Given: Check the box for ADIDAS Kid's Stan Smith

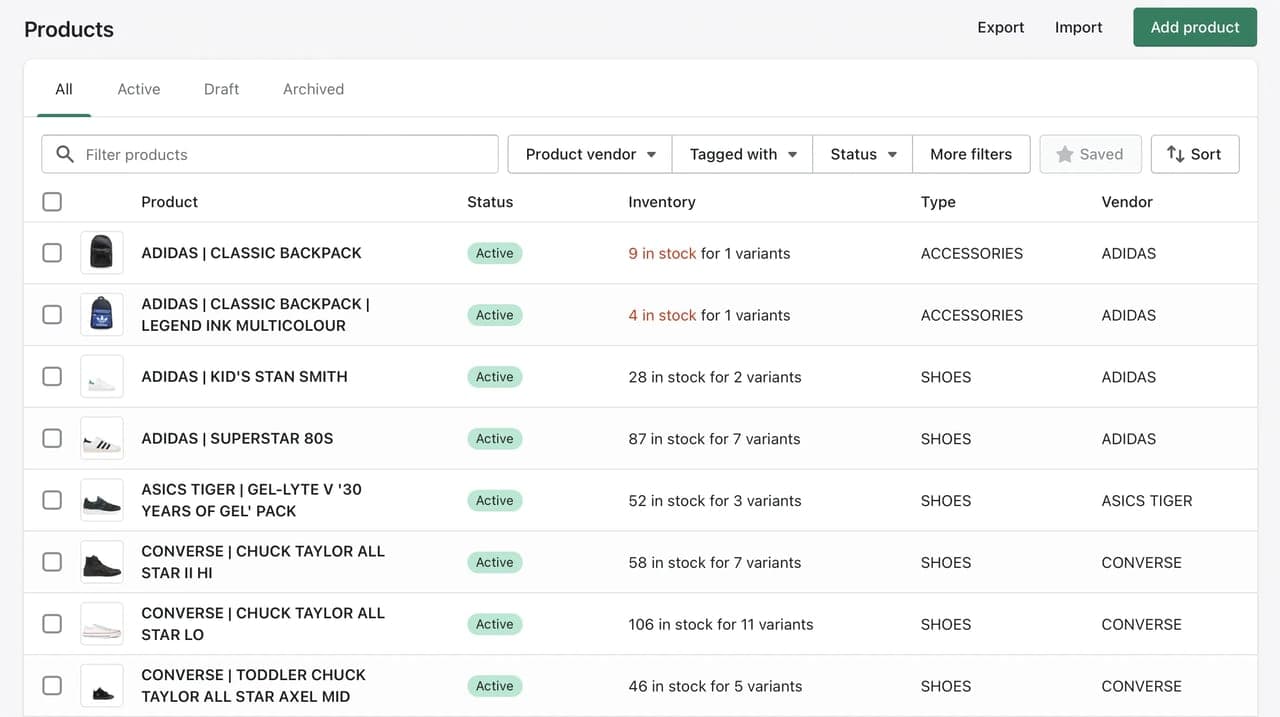Looking at the screenshot, I should tap(52, 377).
